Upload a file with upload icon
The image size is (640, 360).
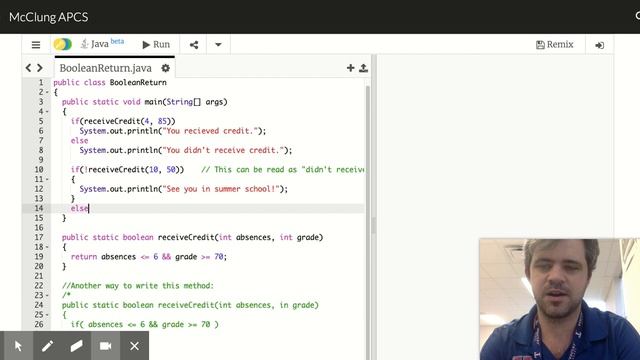(363, 68)
